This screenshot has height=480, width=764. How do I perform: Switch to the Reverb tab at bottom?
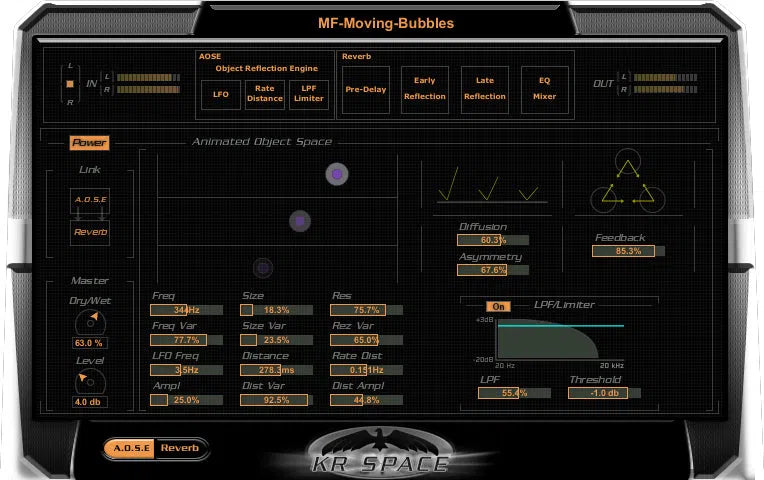tap(180, 448)
